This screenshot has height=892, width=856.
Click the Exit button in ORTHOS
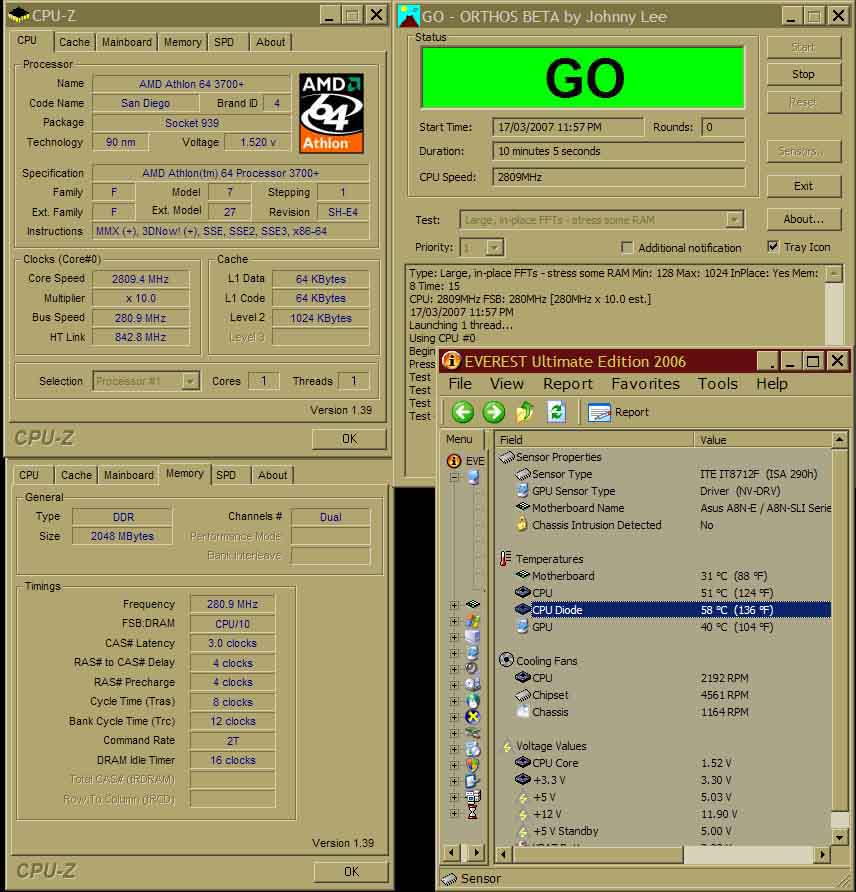[803, 186]
